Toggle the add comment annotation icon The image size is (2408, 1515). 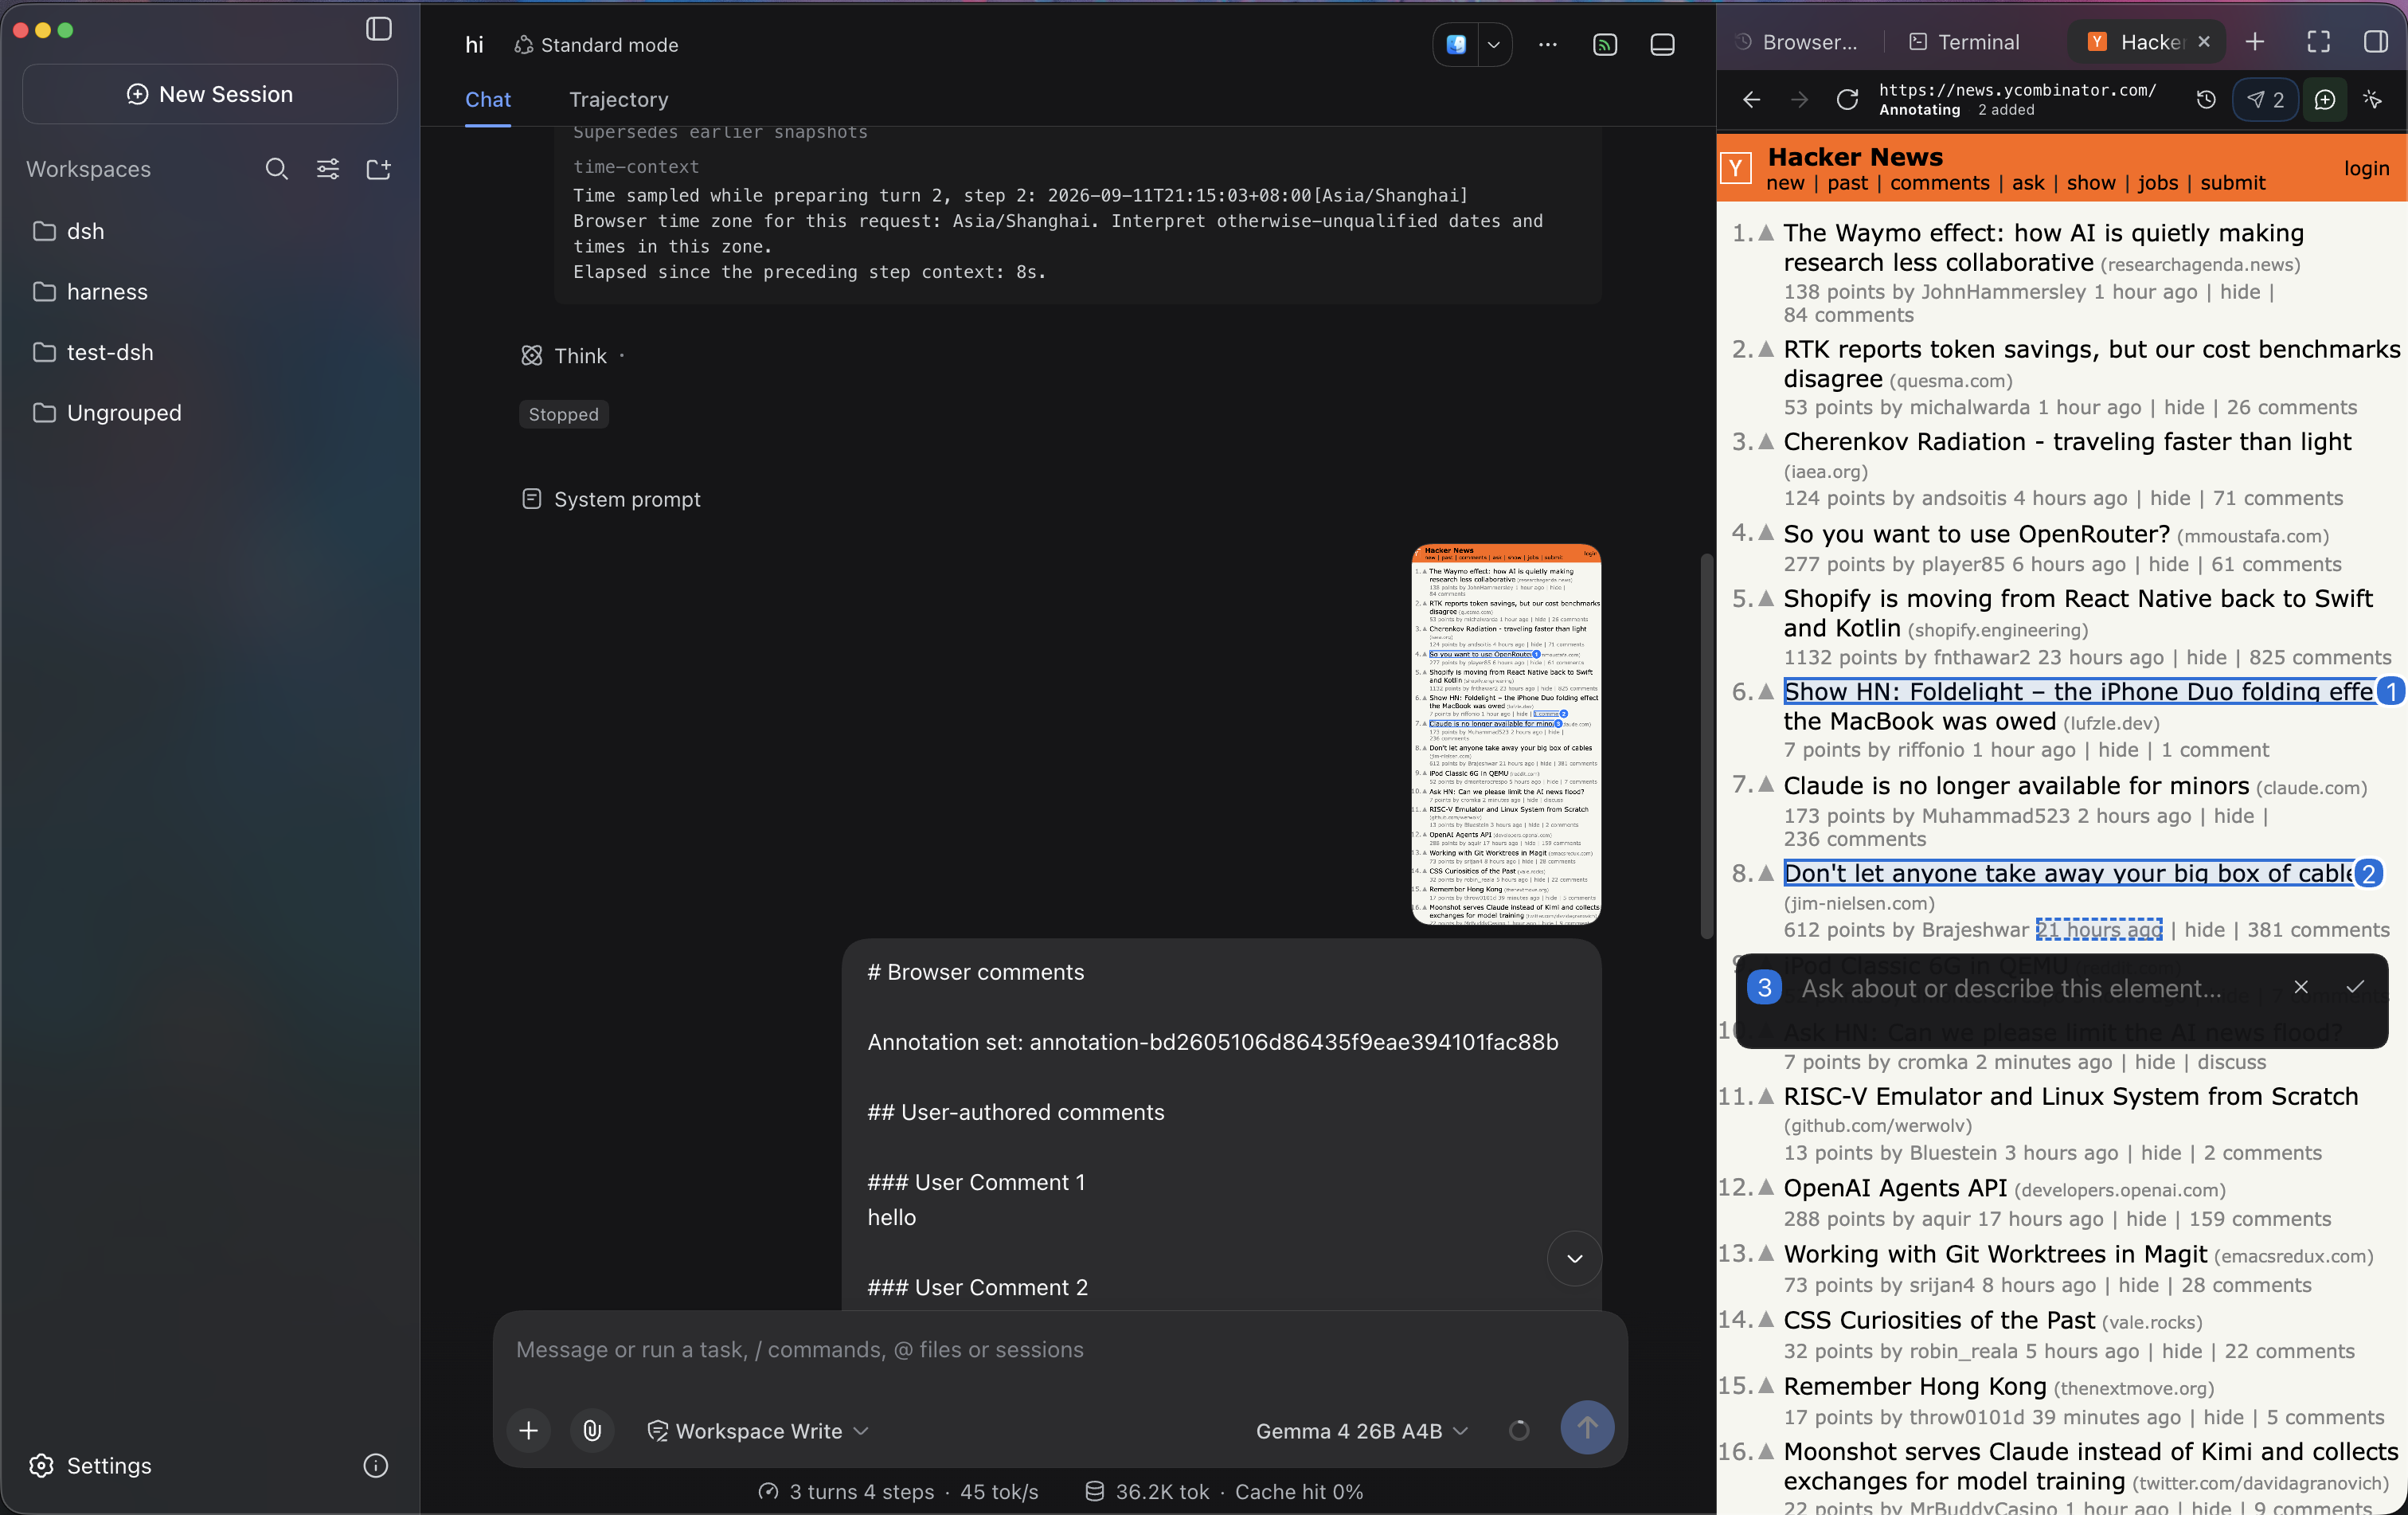(x=2324, y=100)
